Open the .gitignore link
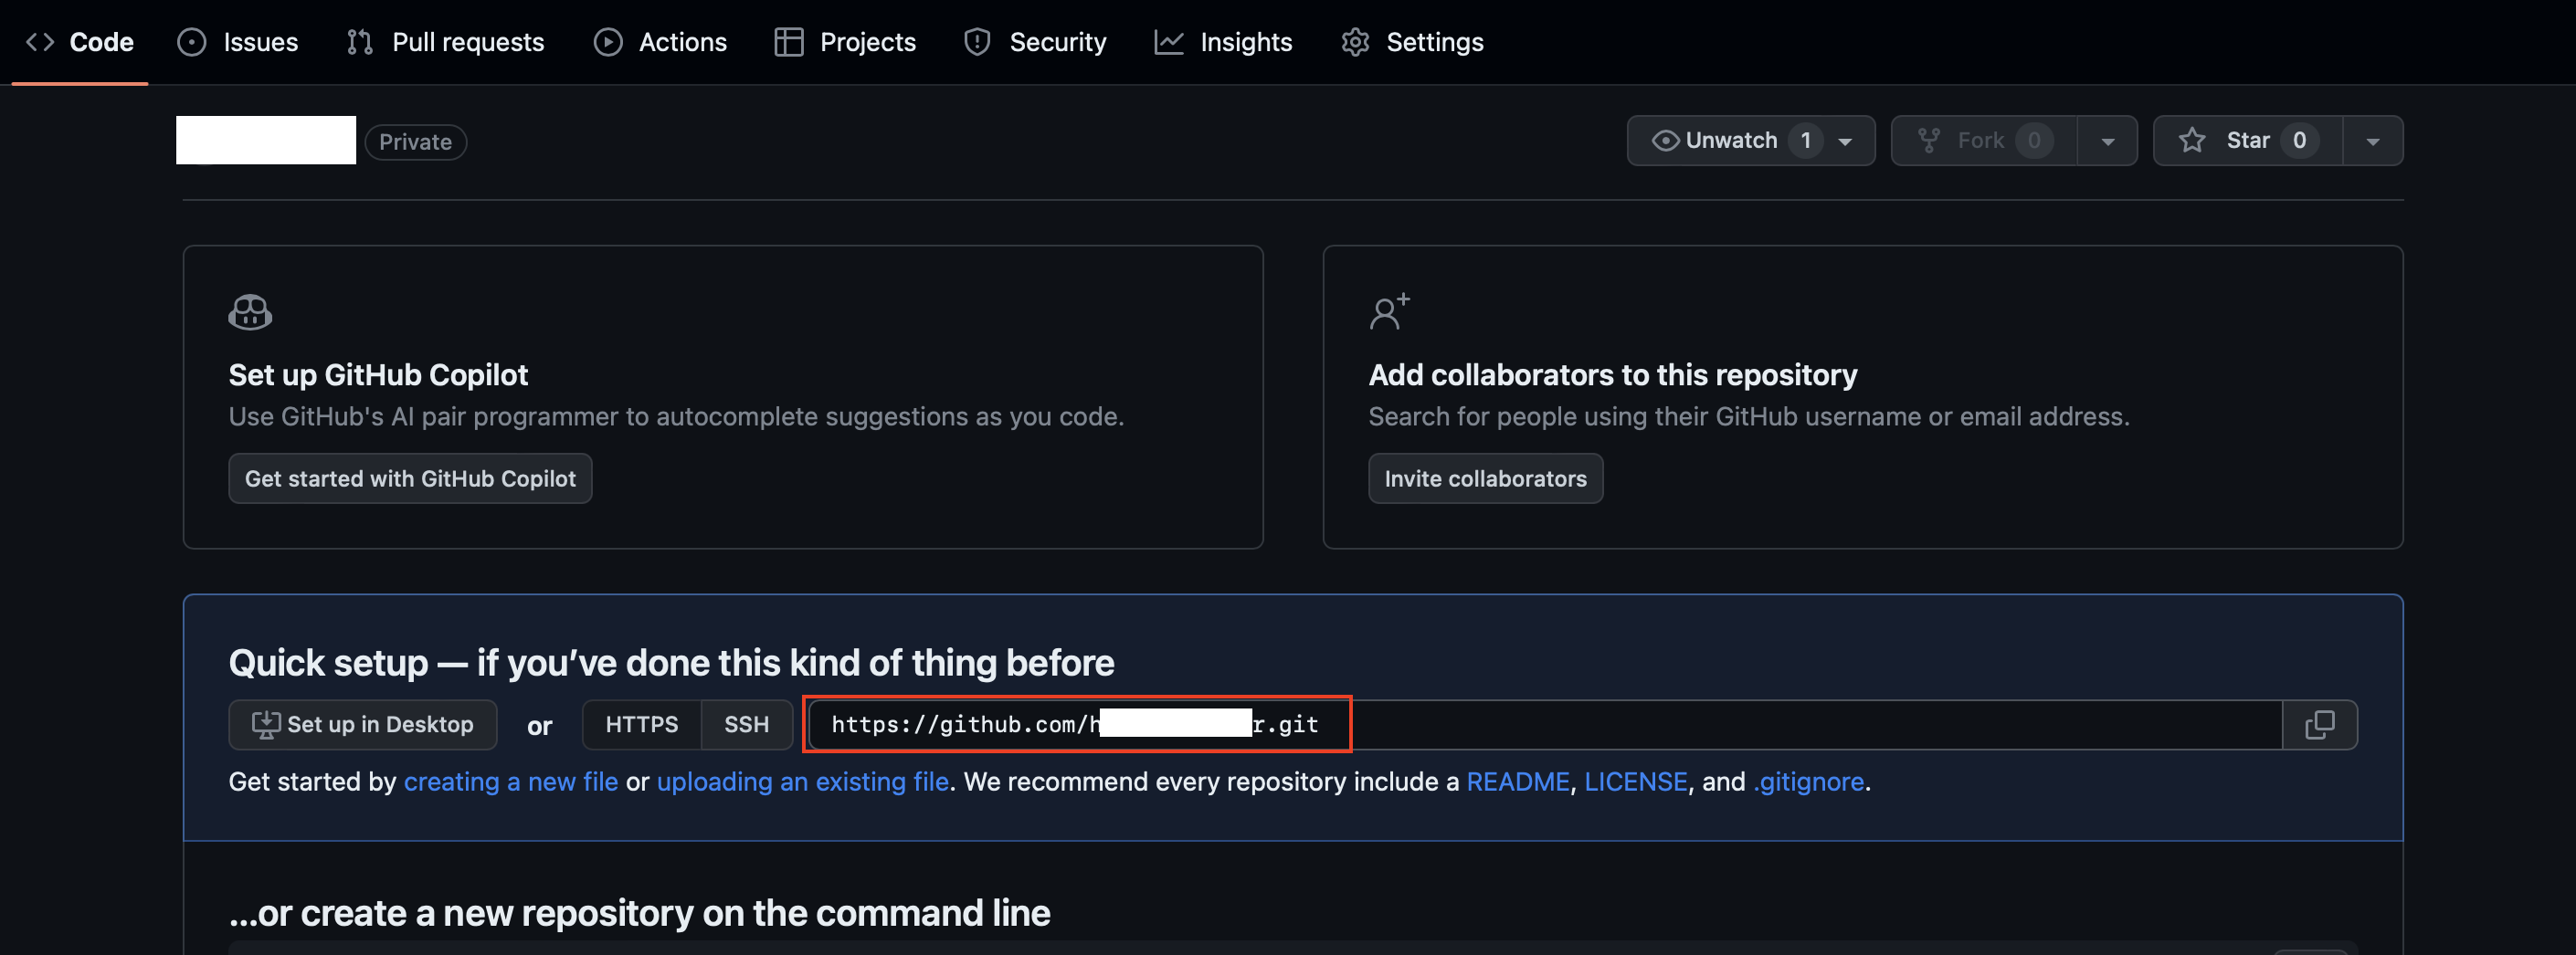The height and width of the screenshot is (955, 2576). [1809, 782]
